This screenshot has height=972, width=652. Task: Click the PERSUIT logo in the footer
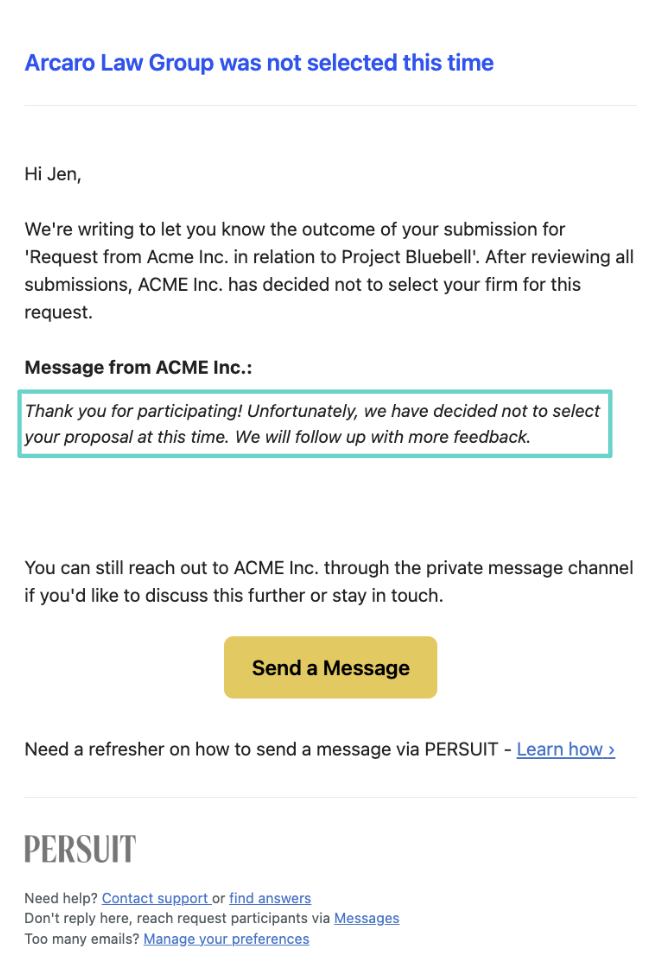(x=80, y=849)
